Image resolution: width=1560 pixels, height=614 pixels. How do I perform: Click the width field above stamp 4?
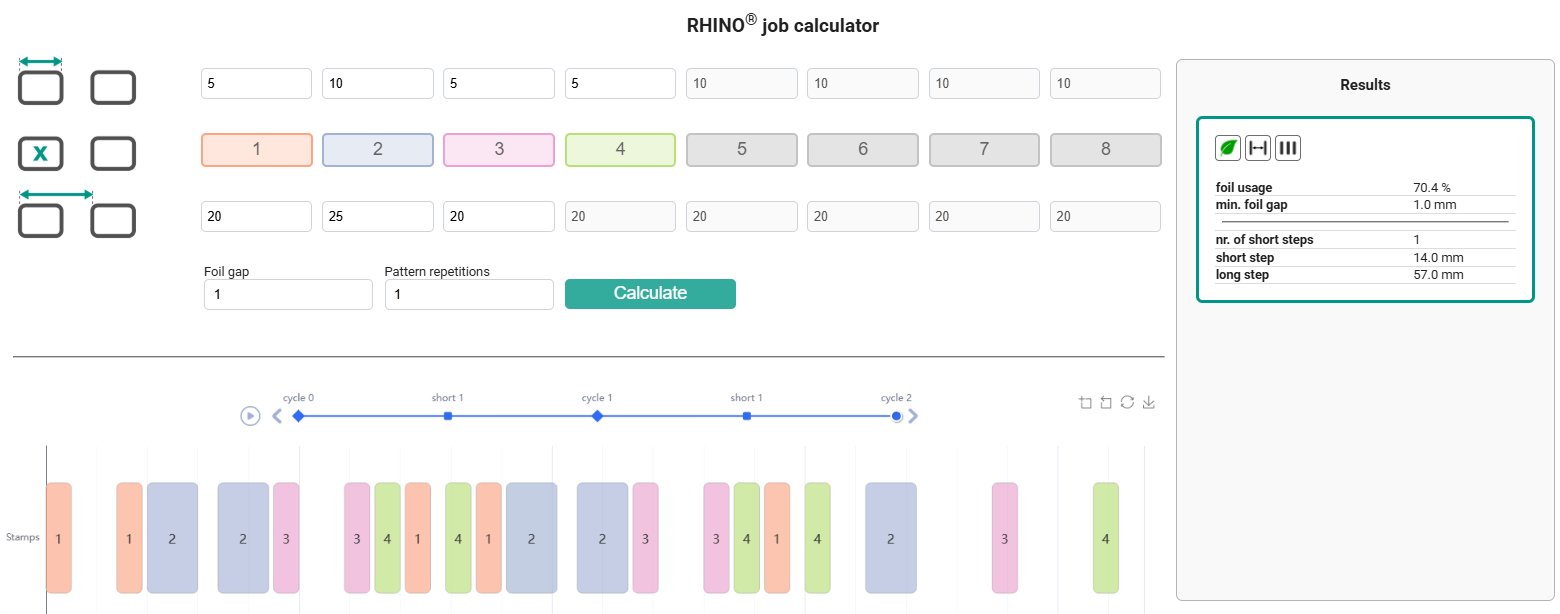click(x=621, y=84)
